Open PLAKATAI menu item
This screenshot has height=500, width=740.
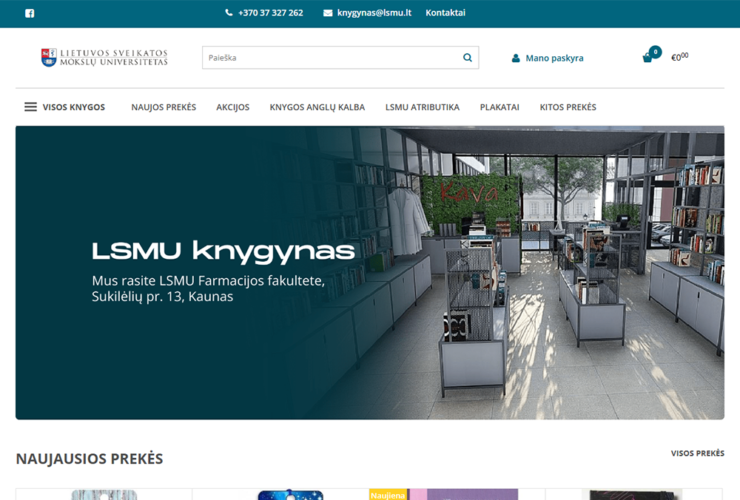pos(499,107)
